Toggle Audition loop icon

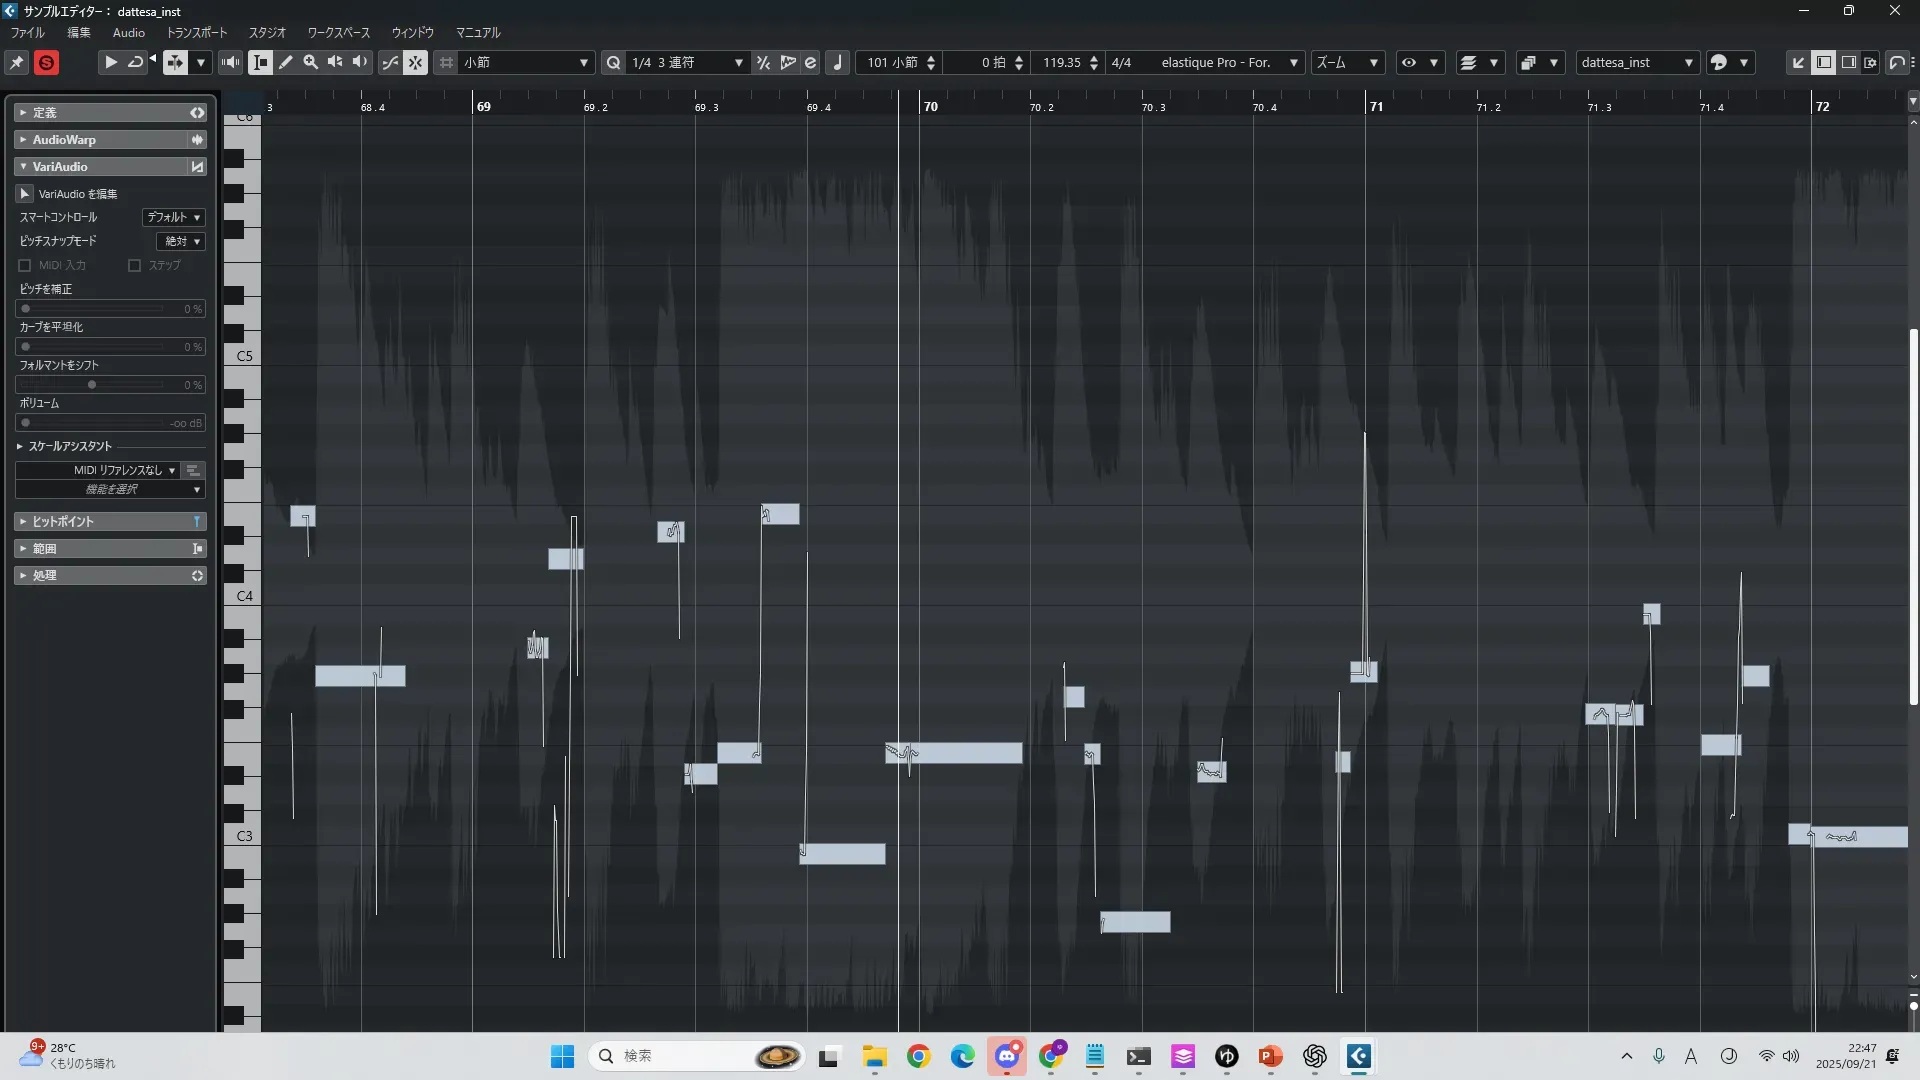coord(135,62)
